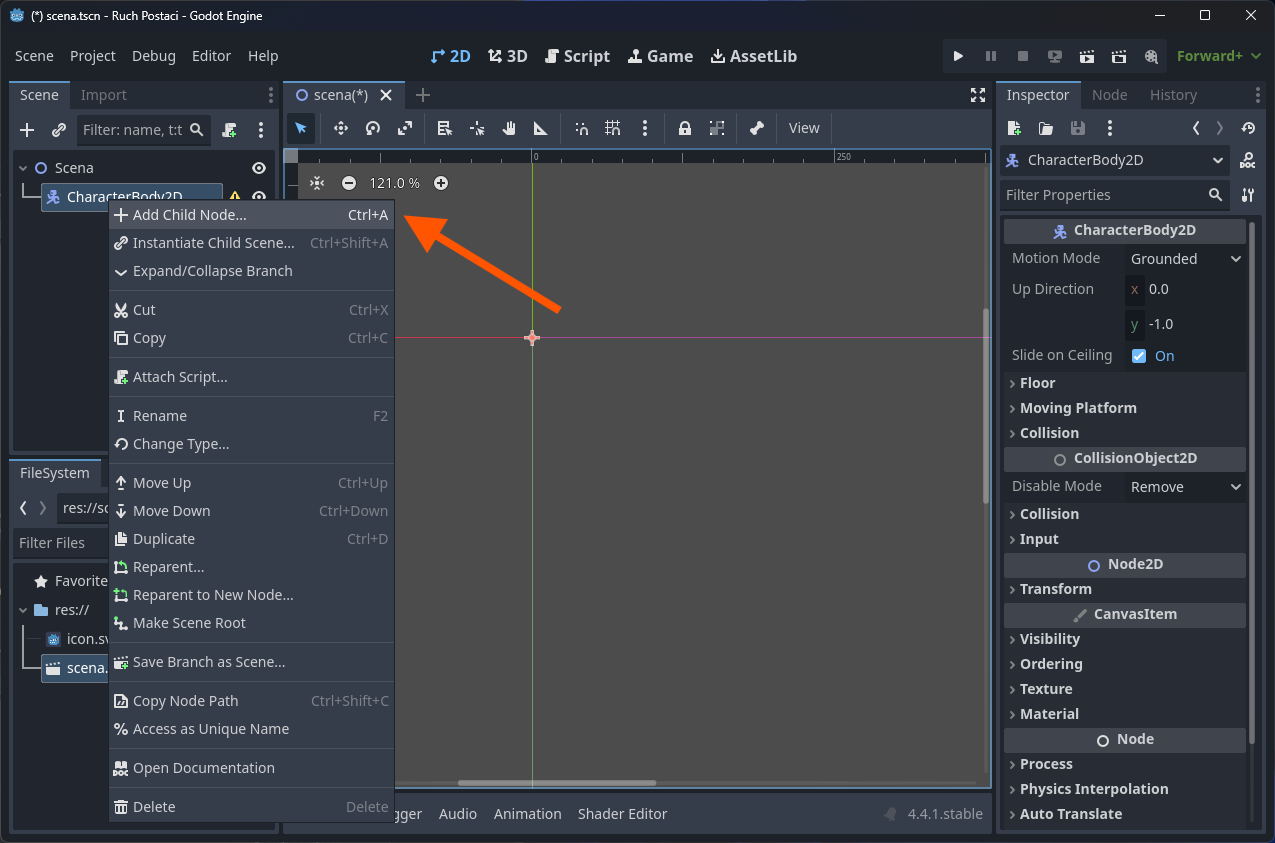Expand the Physics Interpolation group

click(x=1126, y=789)
